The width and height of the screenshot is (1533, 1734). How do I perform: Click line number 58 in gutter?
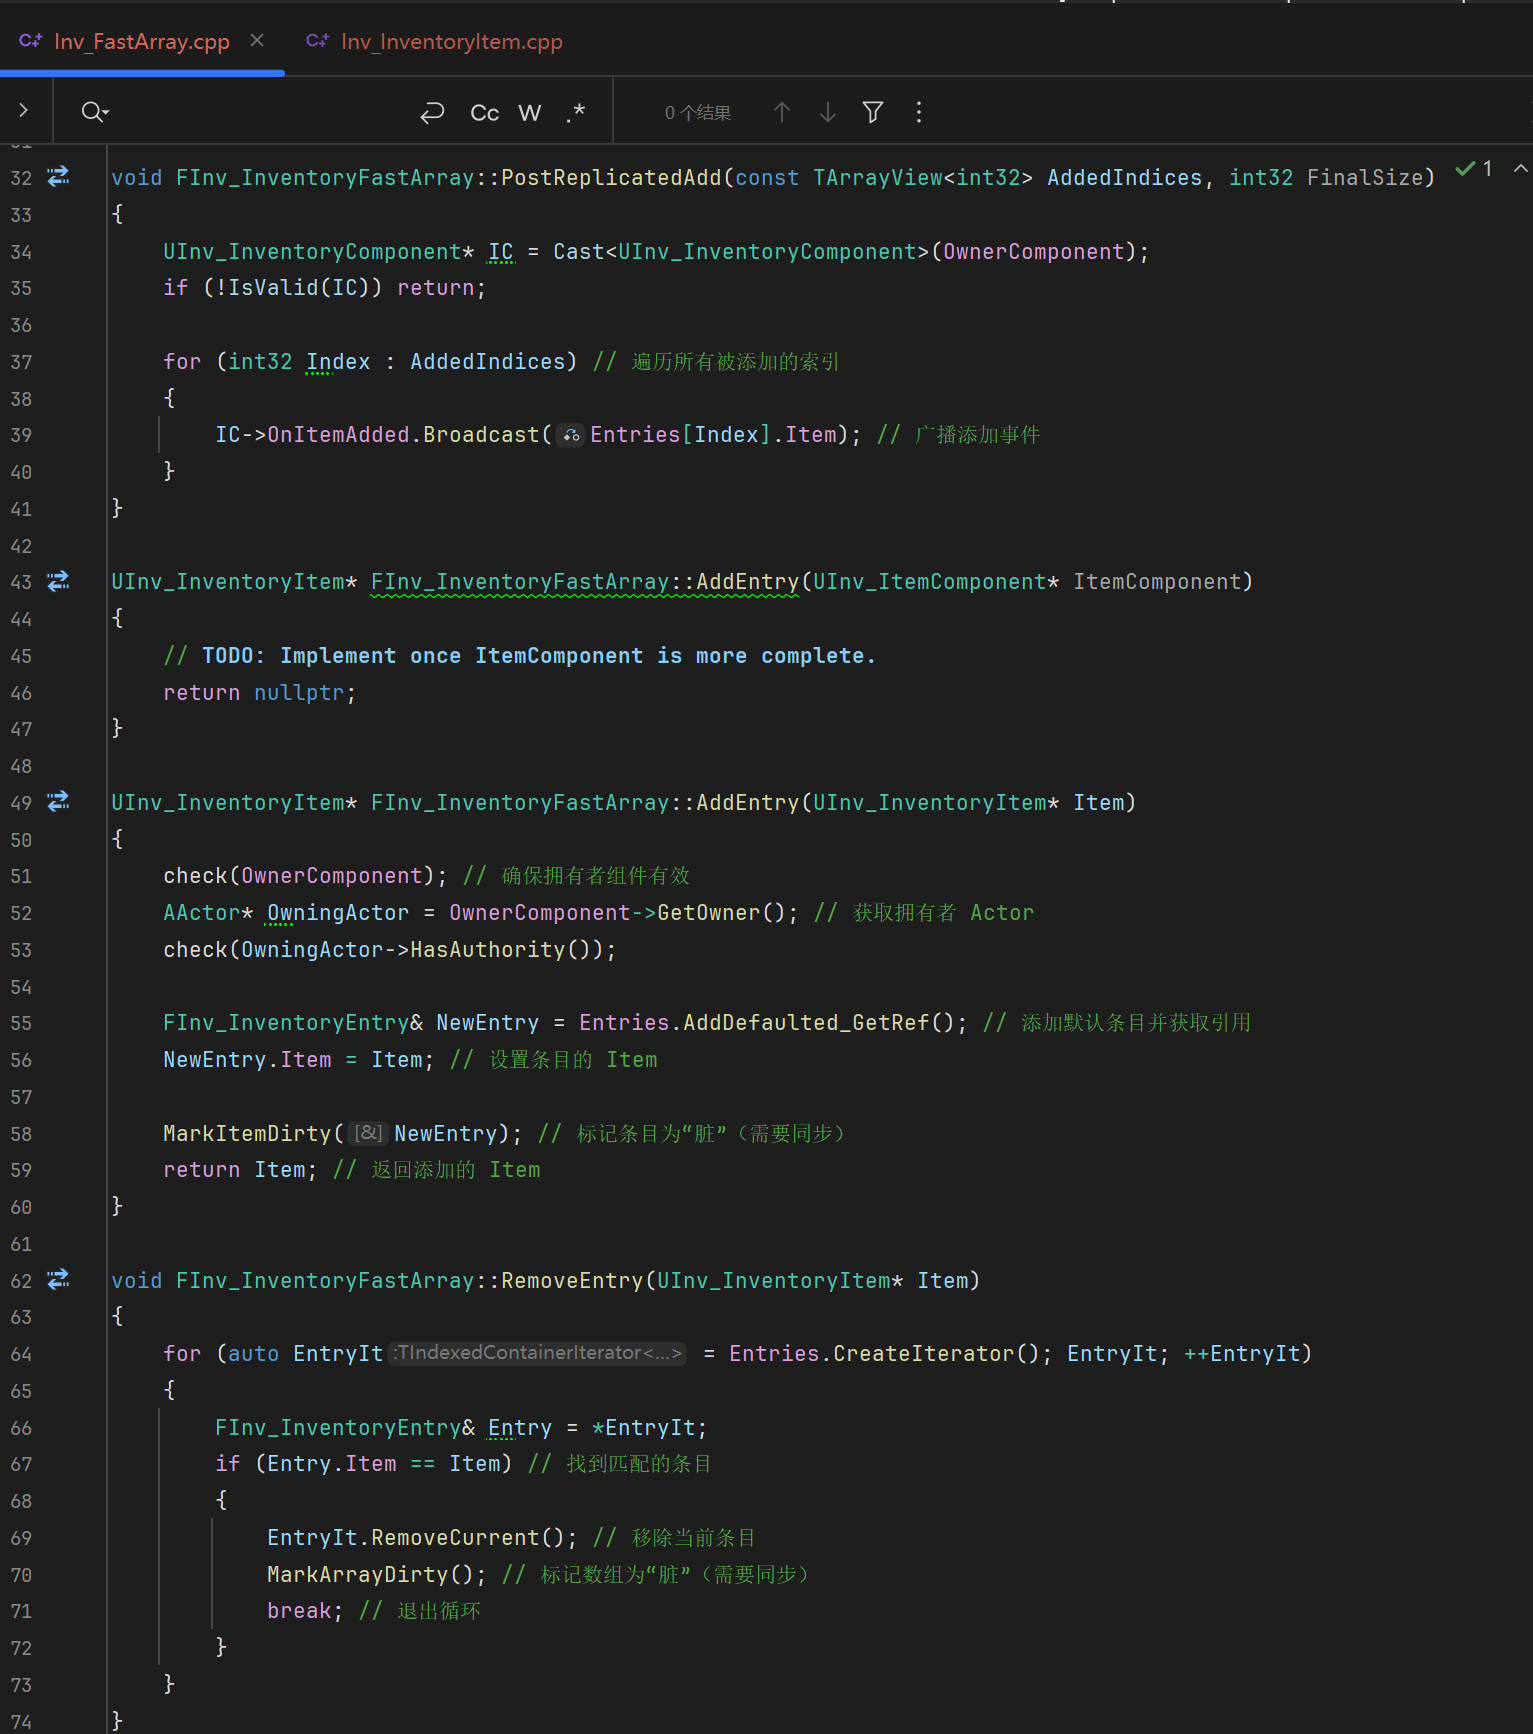tap(21, 1134)
